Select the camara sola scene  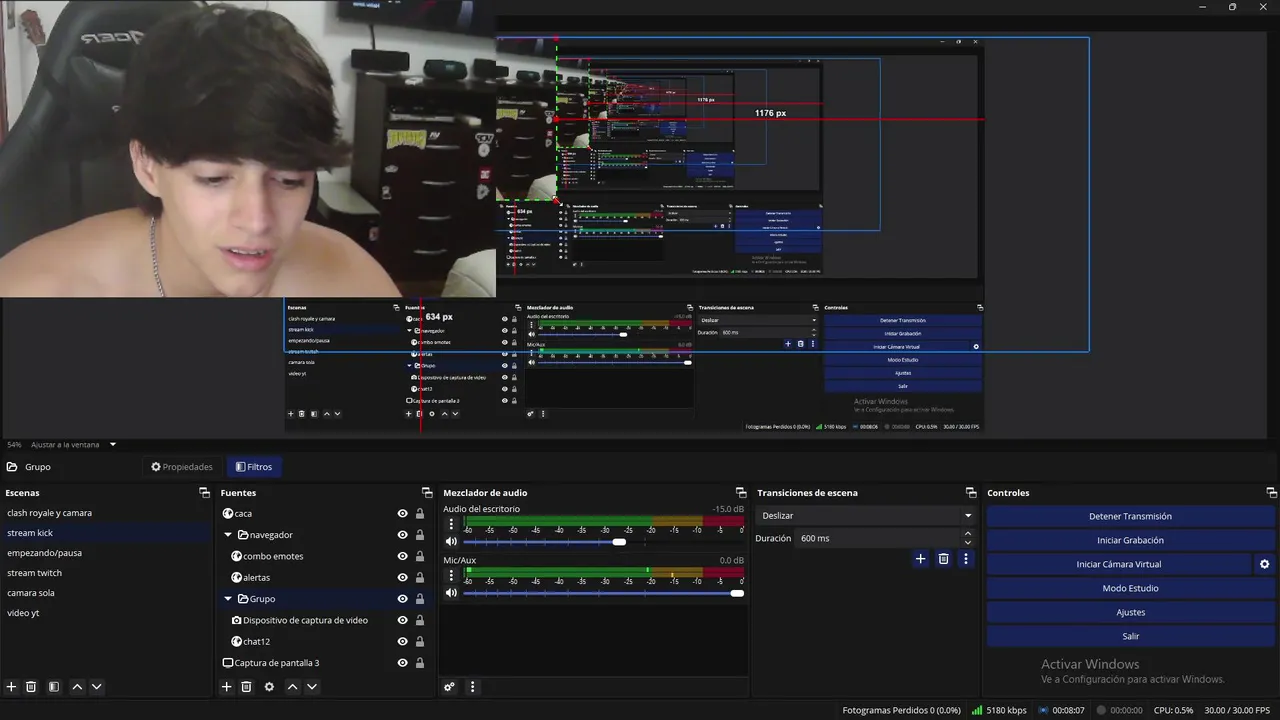coord(107,593)
